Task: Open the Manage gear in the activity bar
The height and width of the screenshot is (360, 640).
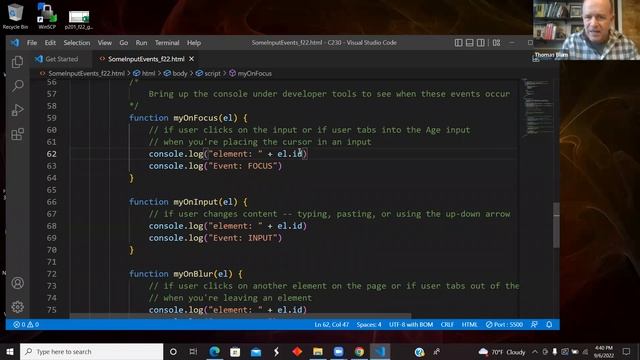Action: tap(17, 307)
